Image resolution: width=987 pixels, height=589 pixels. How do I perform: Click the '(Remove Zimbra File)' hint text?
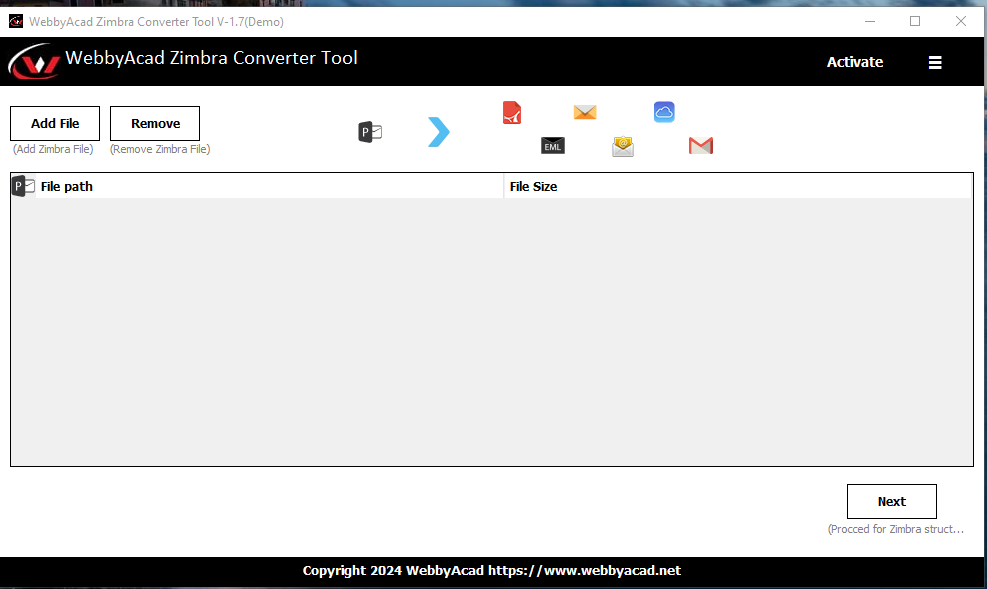pos(160,149)
